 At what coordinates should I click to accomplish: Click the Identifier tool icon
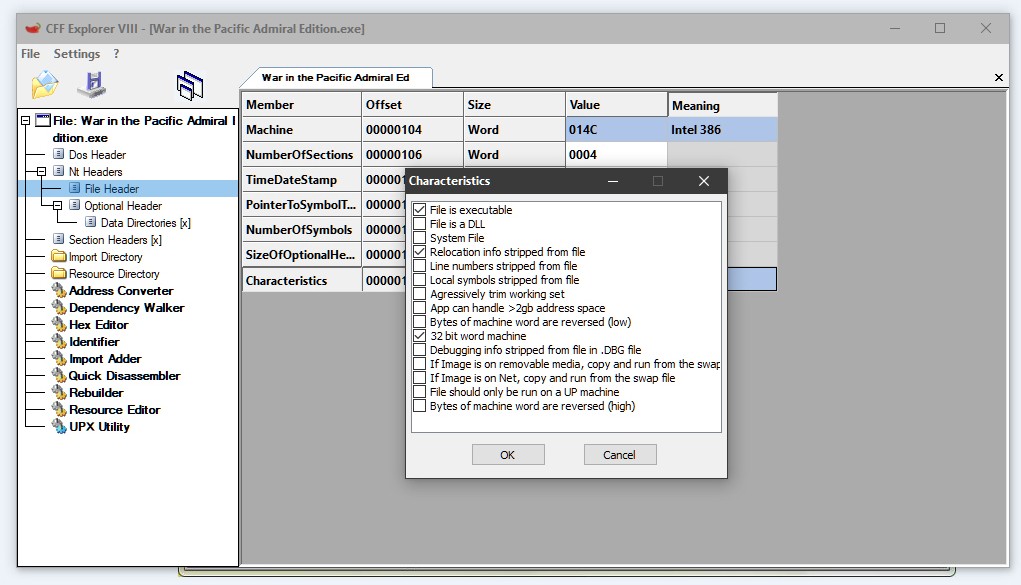pyautogui.click(x=59, y=341)
